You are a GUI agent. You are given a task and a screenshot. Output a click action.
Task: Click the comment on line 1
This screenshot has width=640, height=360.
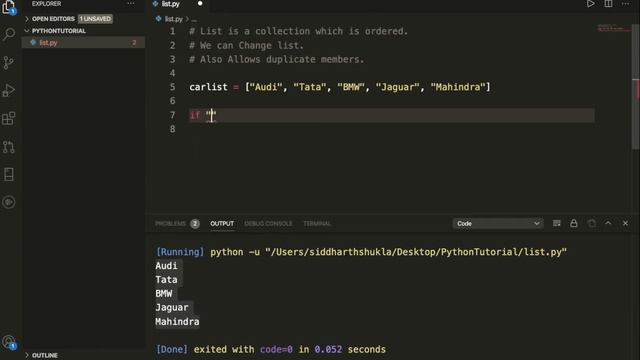tap(298, 31)
